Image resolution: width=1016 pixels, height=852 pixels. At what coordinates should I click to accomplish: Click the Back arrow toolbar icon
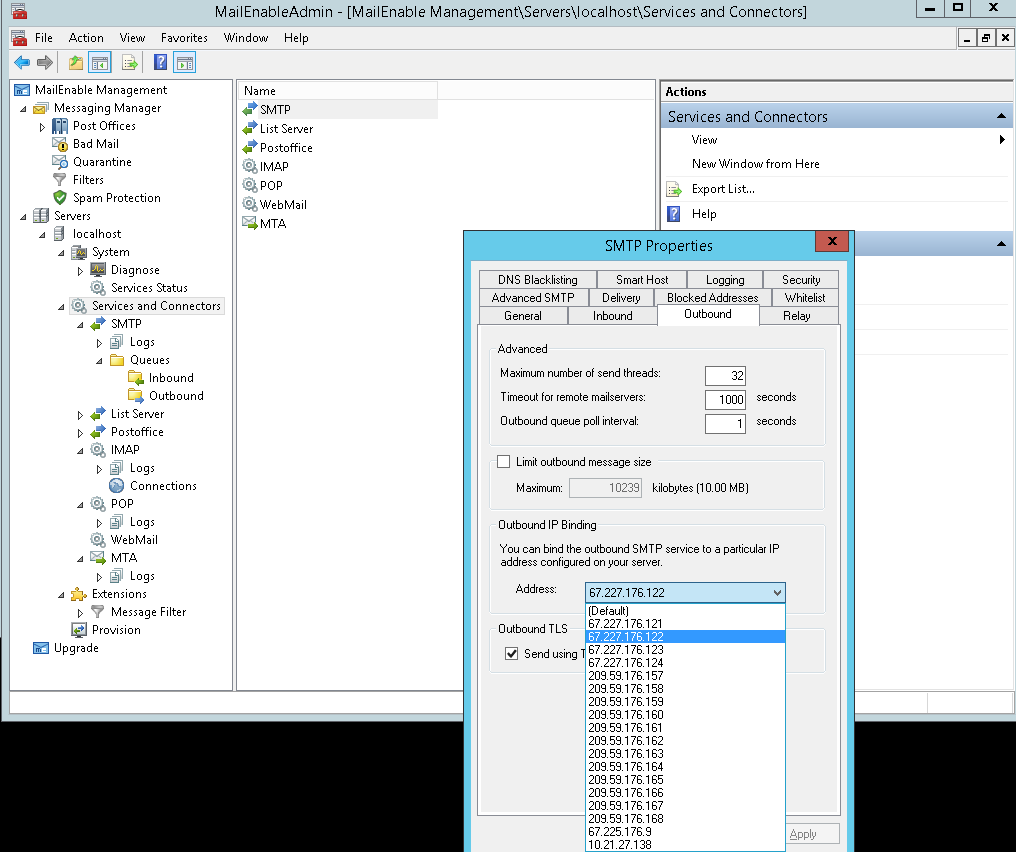(x=21, y=63)
